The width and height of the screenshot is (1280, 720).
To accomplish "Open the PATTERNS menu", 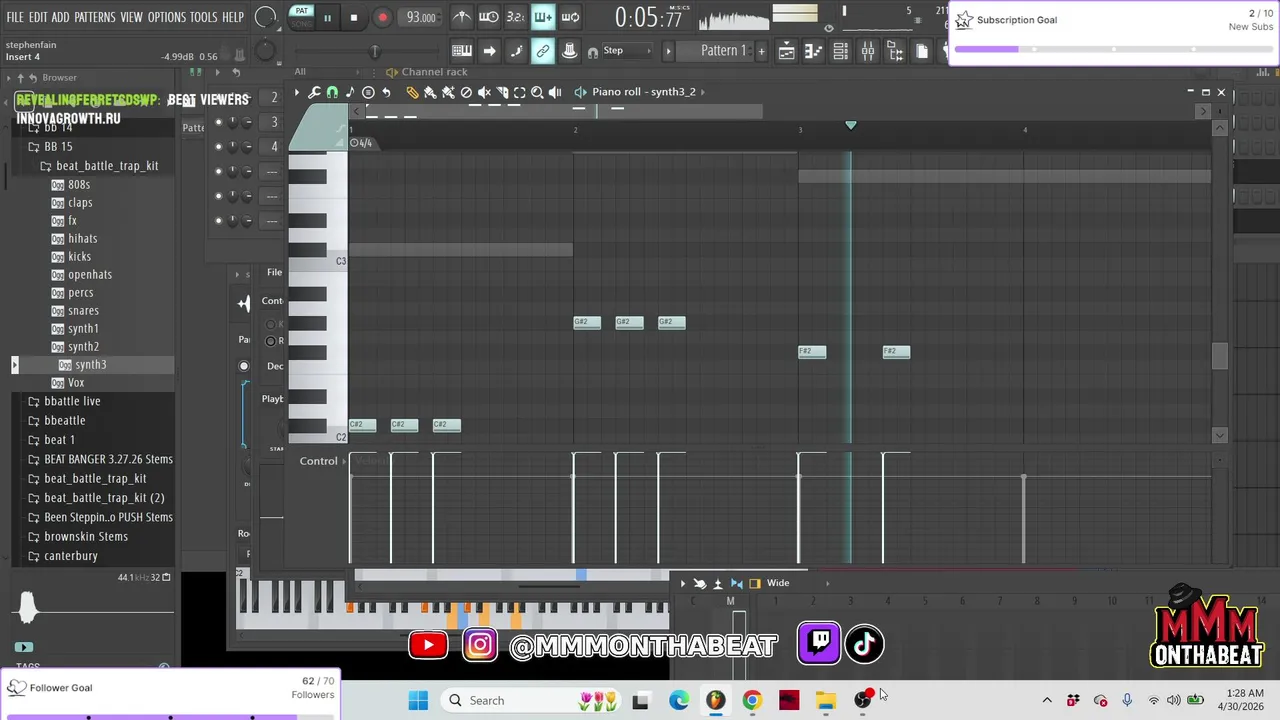I will click(x=95, y=17).
